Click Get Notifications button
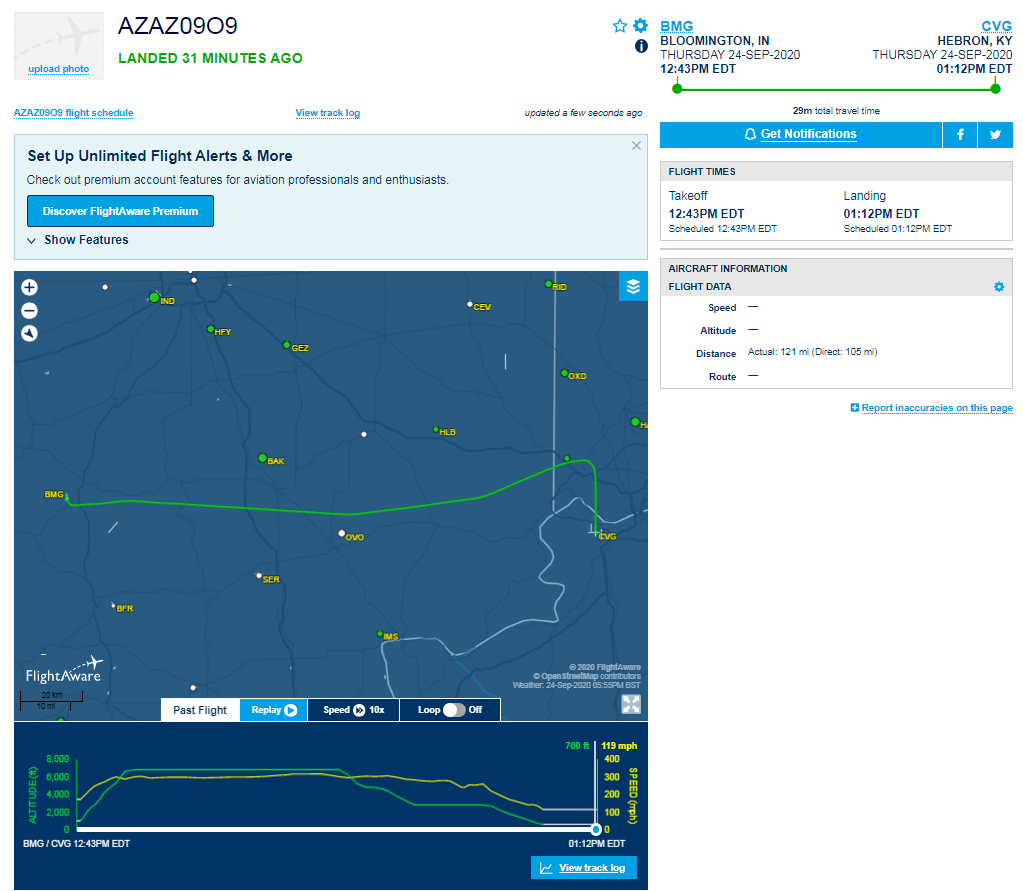This screenshot has width=1023, height=891. click(x=801, y=134)
